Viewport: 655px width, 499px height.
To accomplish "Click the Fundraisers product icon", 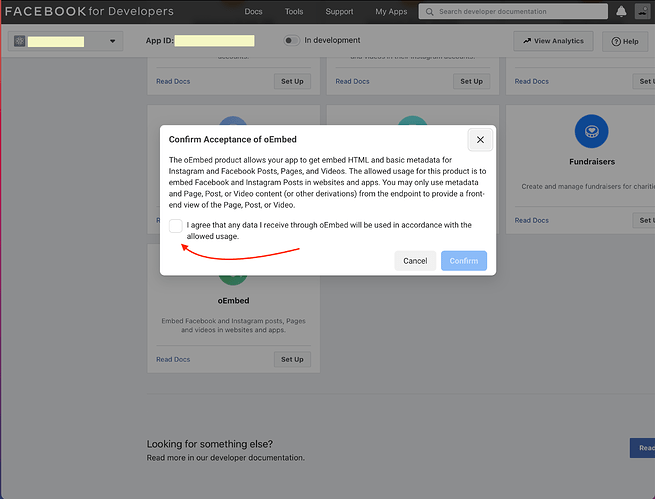I will (x=592, y=131).
